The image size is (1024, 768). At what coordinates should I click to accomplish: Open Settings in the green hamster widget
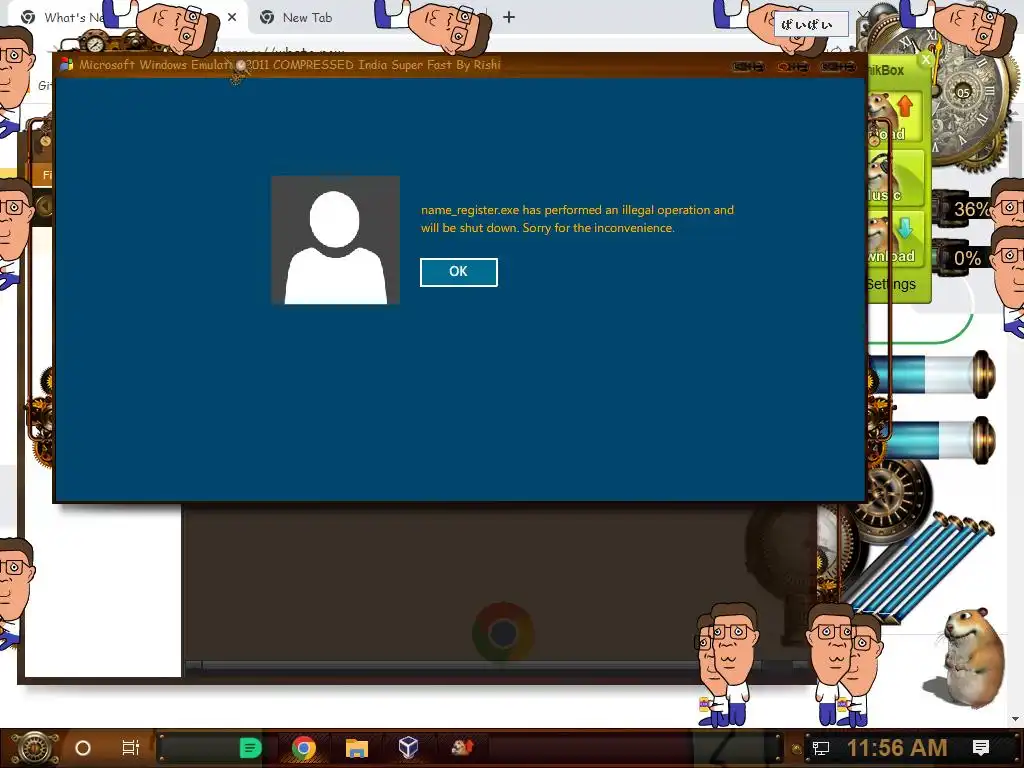(x=891, y=284)
